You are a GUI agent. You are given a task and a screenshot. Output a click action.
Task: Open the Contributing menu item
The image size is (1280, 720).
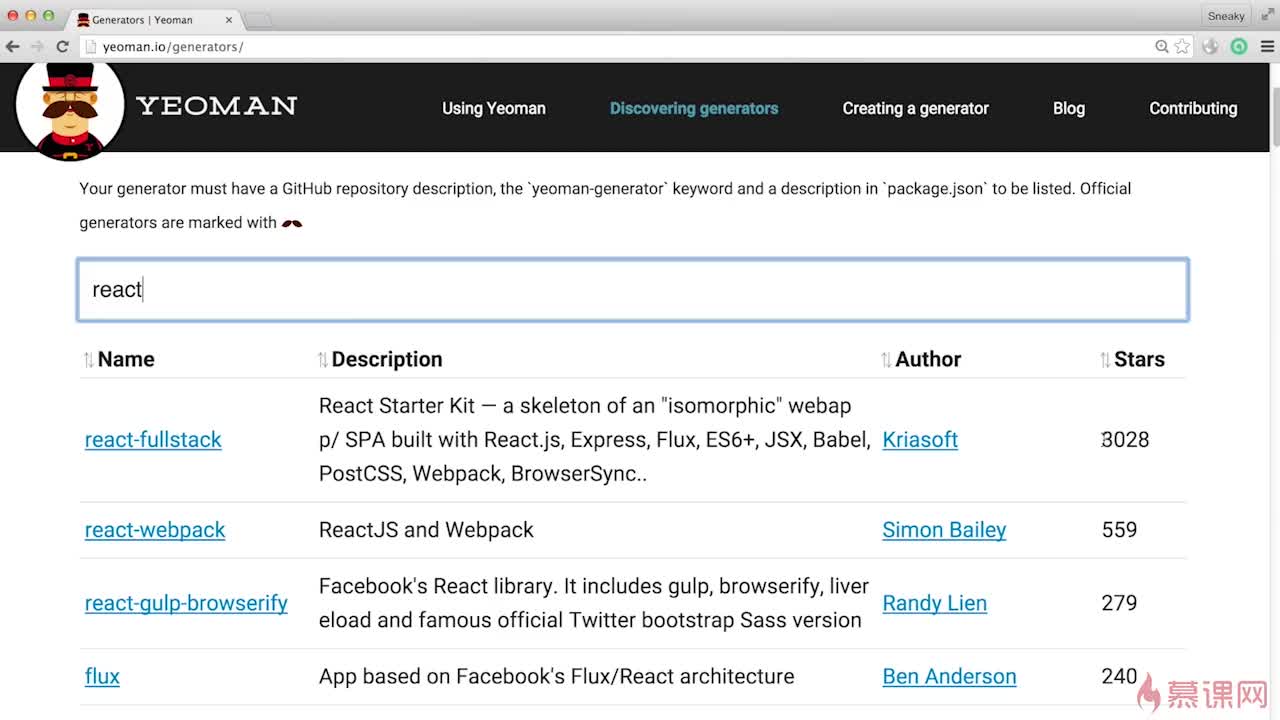(1193, 108)
